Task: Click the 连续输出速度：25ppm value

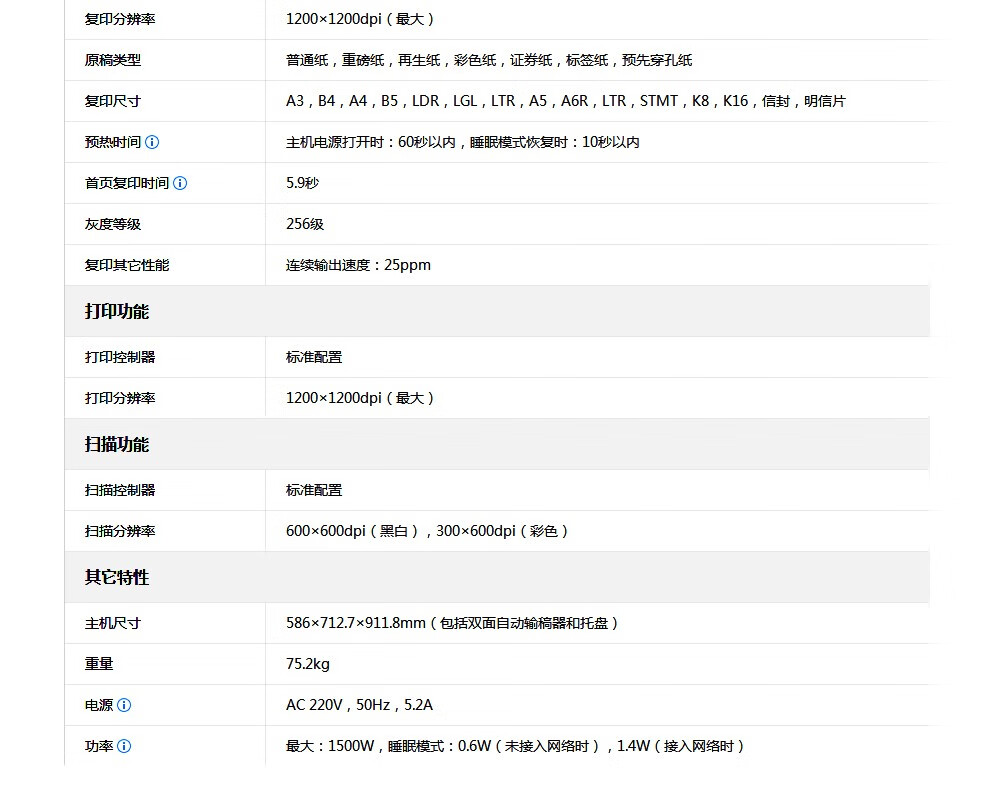Action: pos(358,265)
